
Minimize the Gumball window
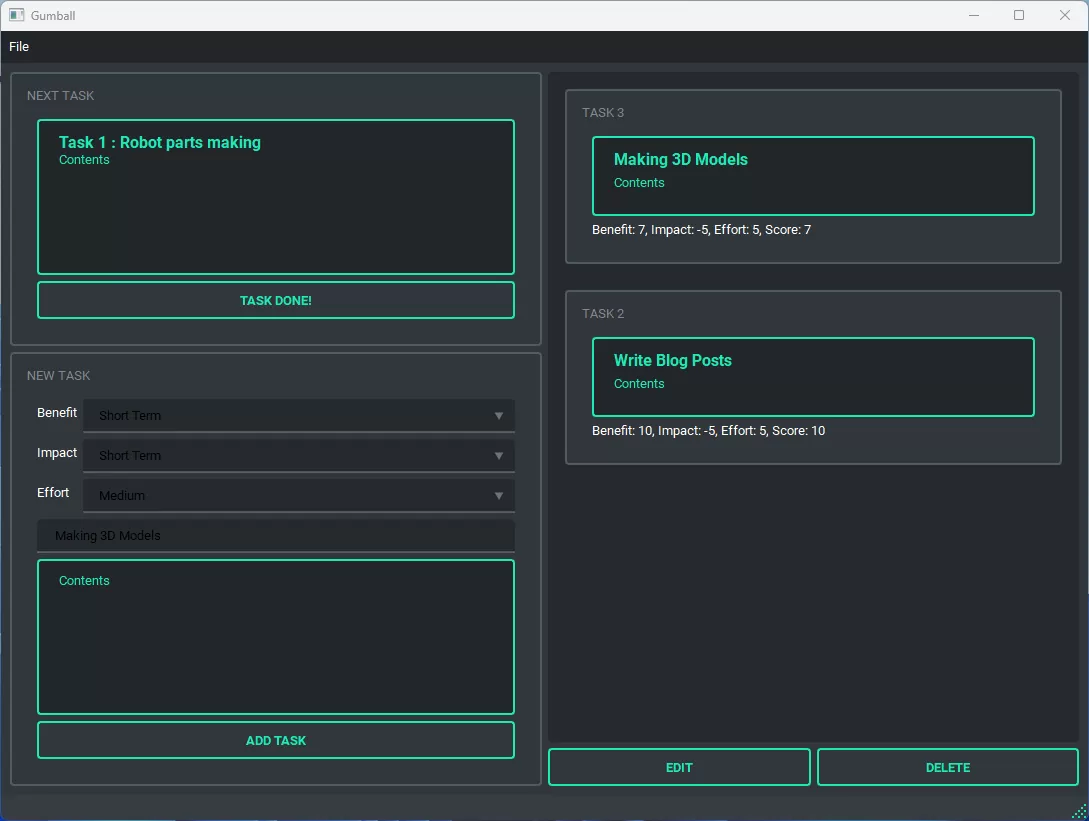click(x=973, y=15)
